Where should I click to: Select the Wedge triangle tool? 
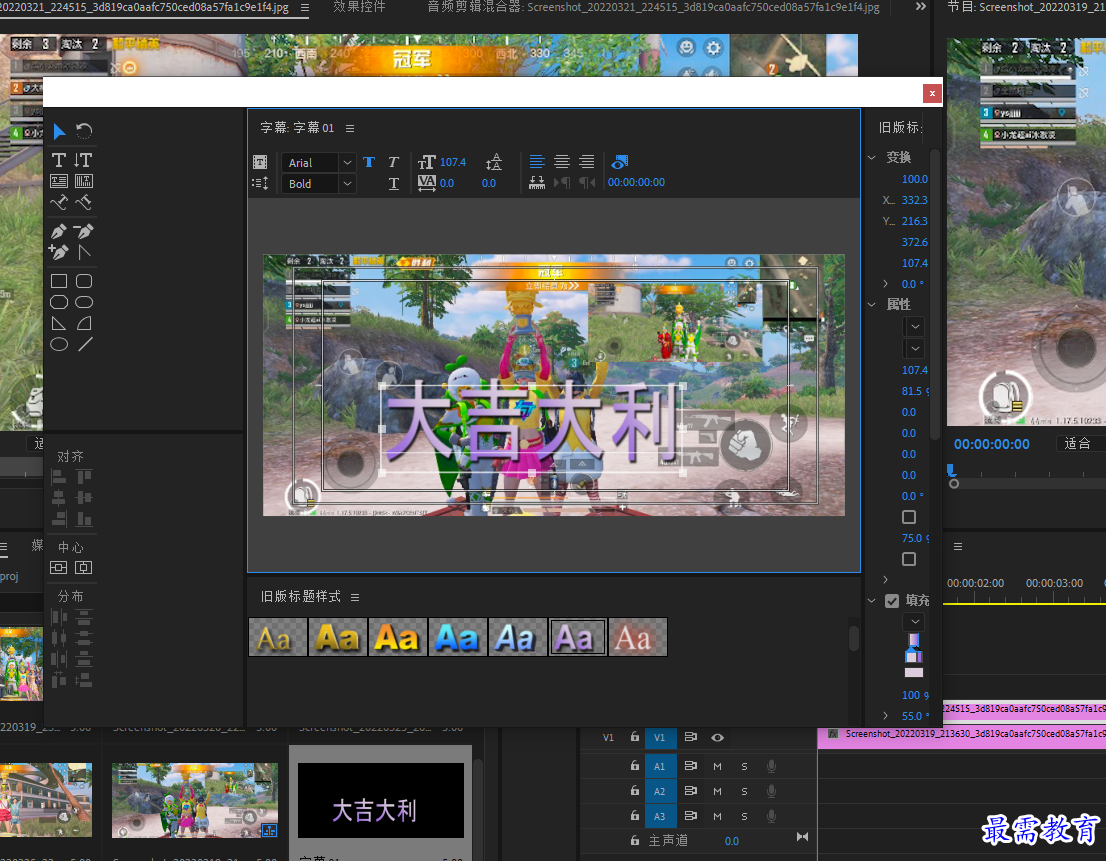59,324
